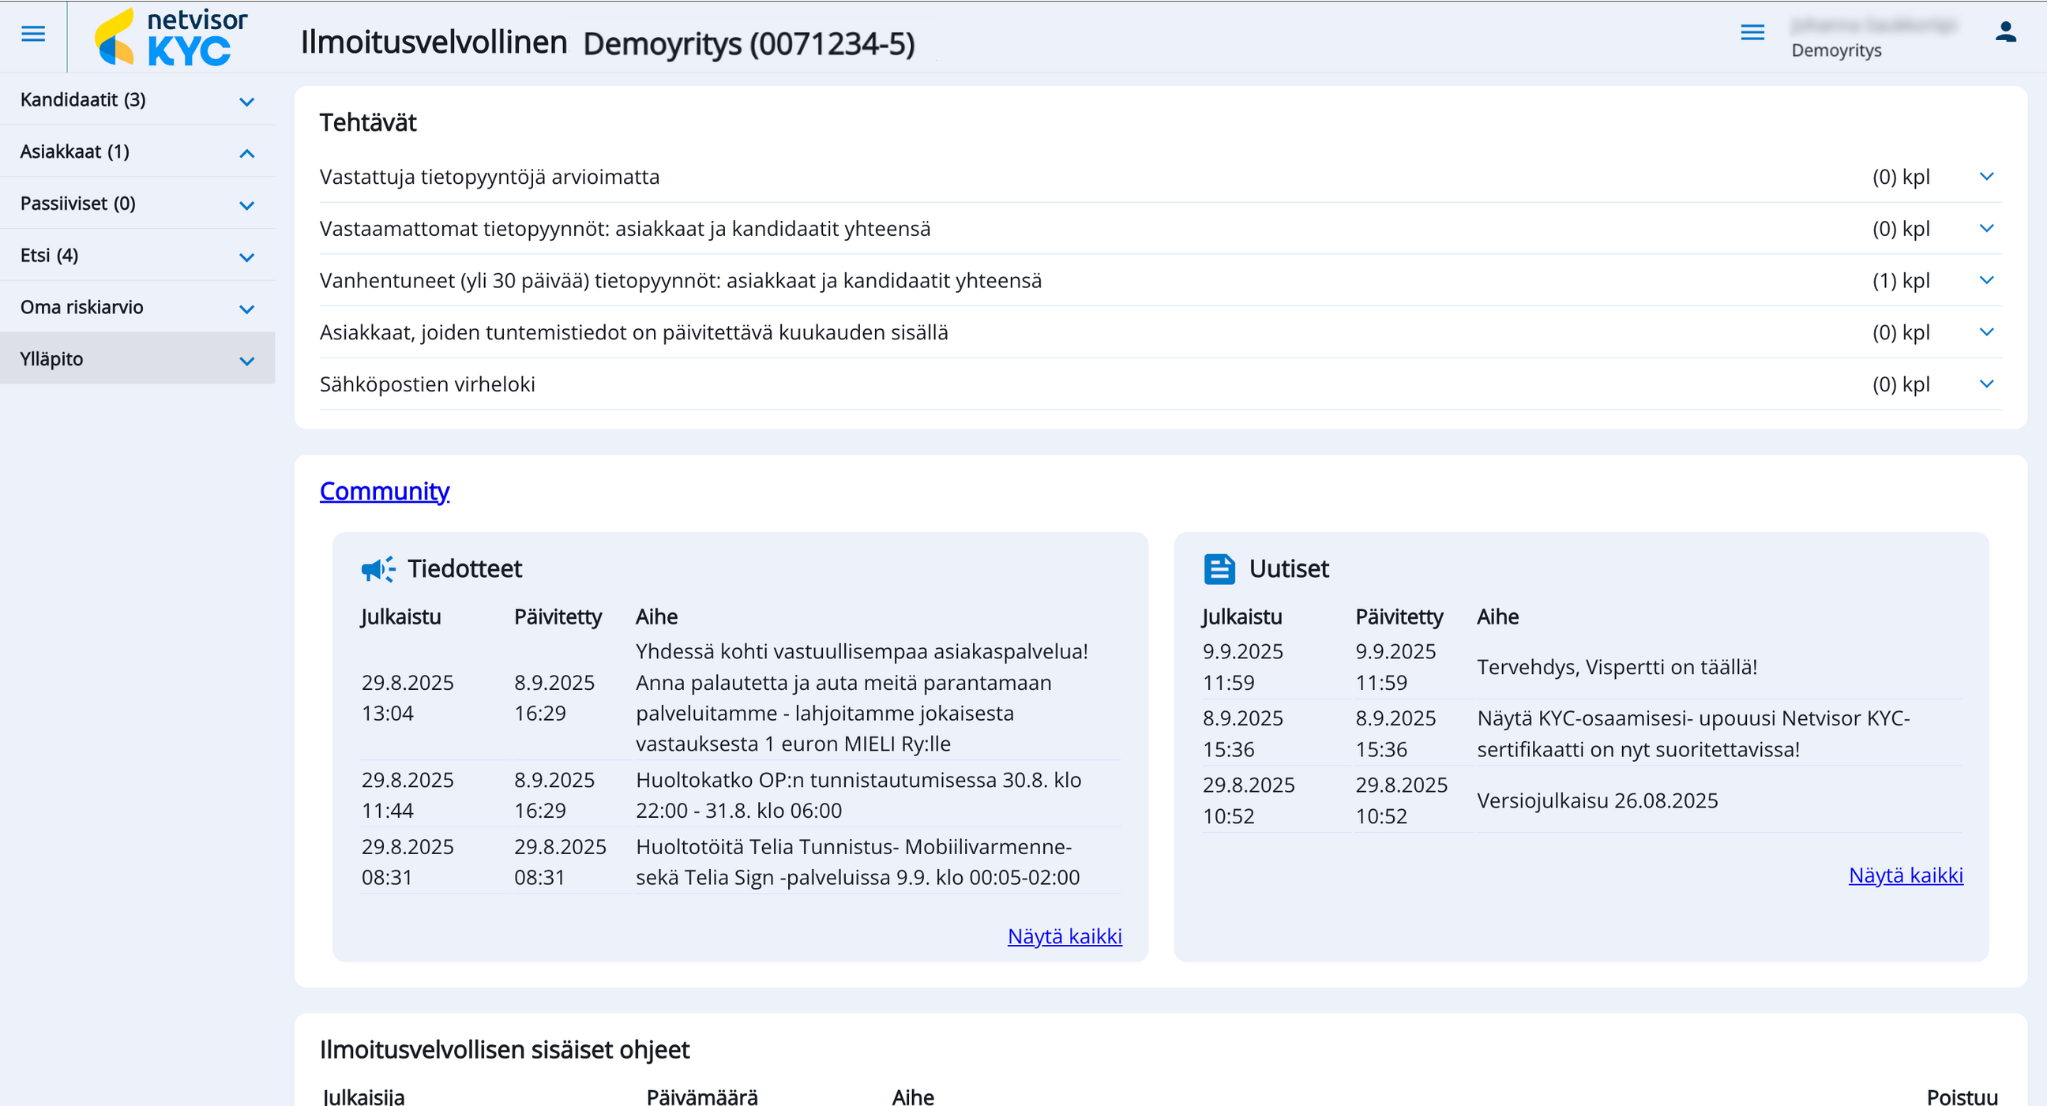Open the Versiojulkaisu 26.08.2025 news item
The height and width of the screenshot is (1106, 2048).
point(1597,801)
